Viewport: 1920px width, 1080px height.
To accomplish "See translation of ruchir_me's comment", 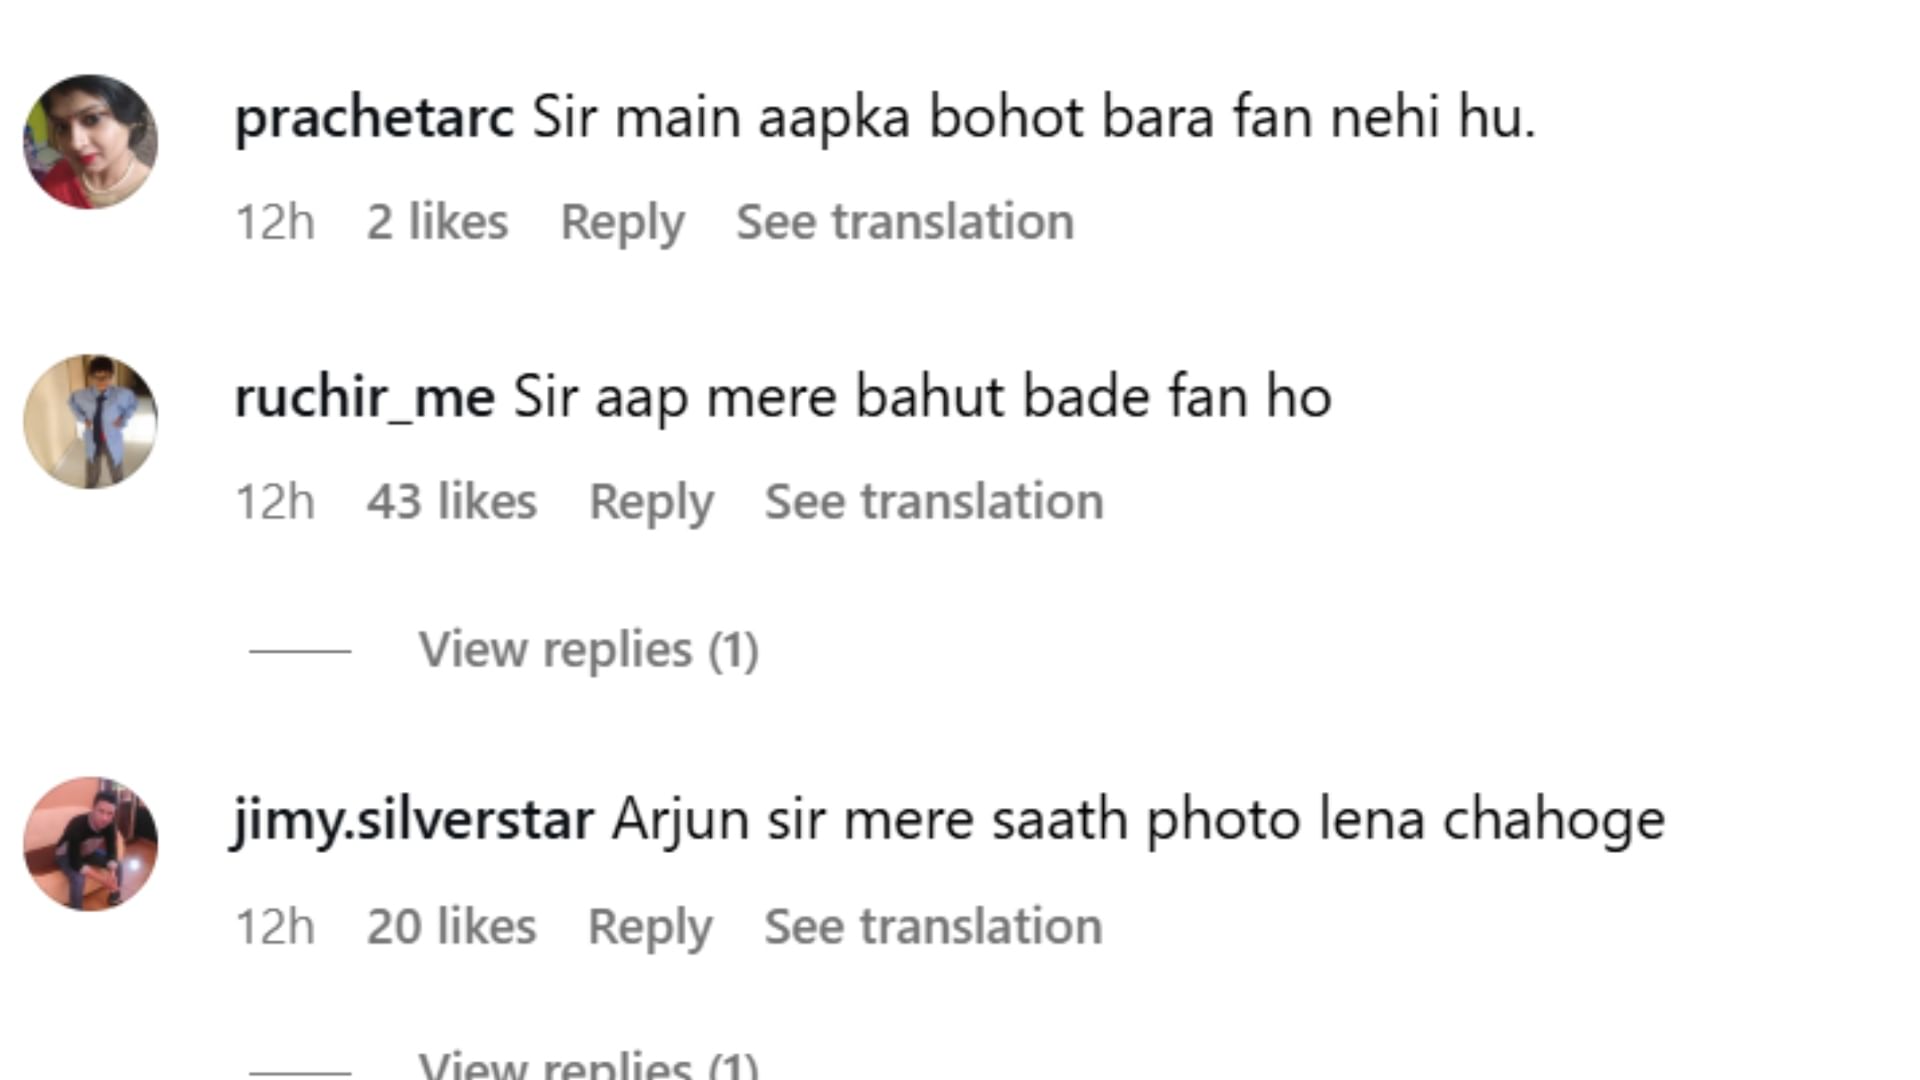I will click(x=934, y=502).
